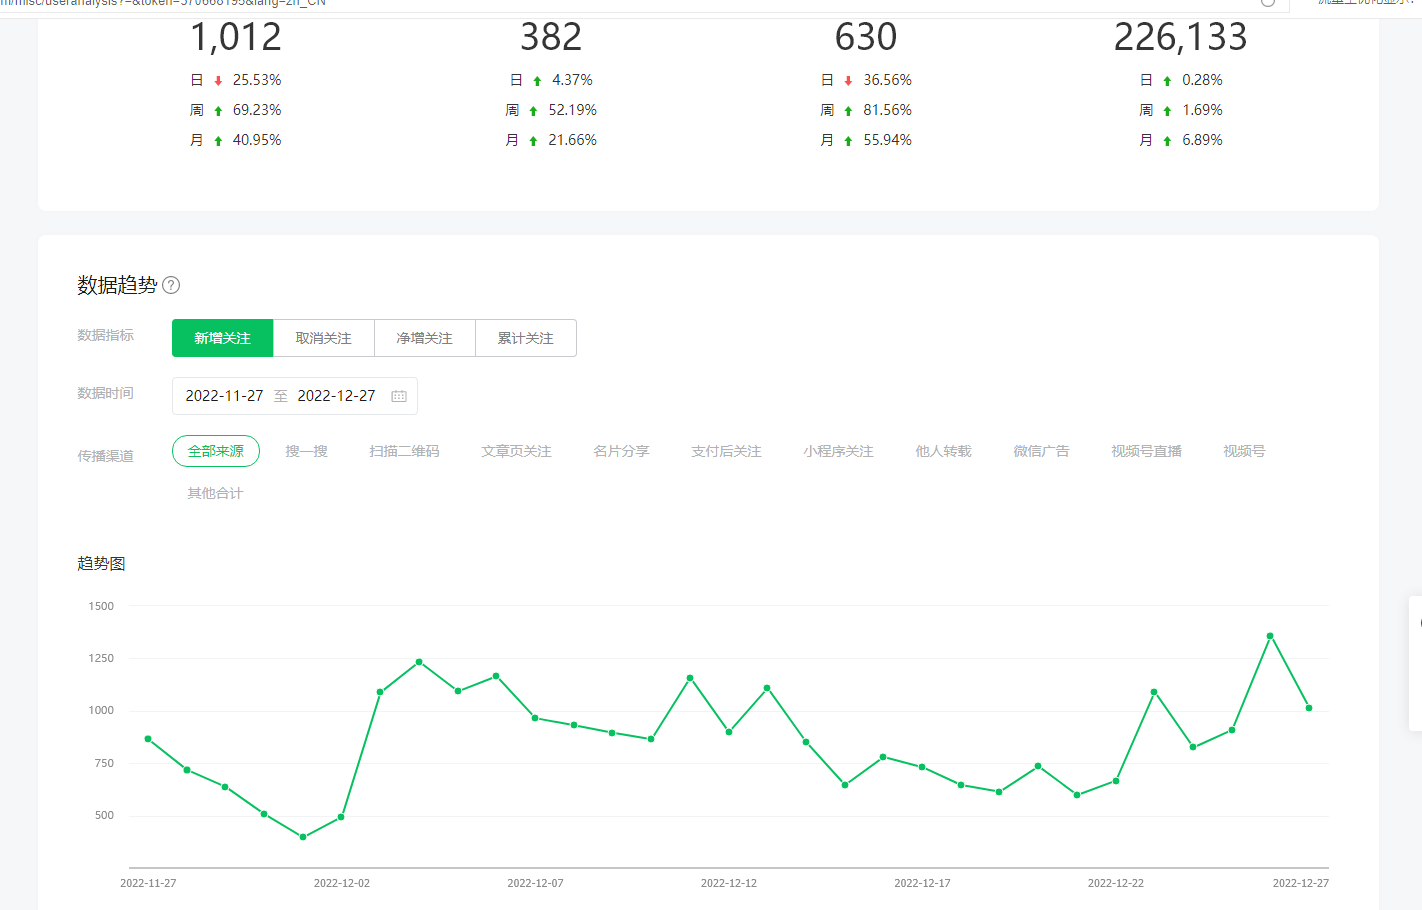This screenshot has width=1422, height=910.
Task: Click the 趋势图 chart heading
Action: [x=101, y=564]
